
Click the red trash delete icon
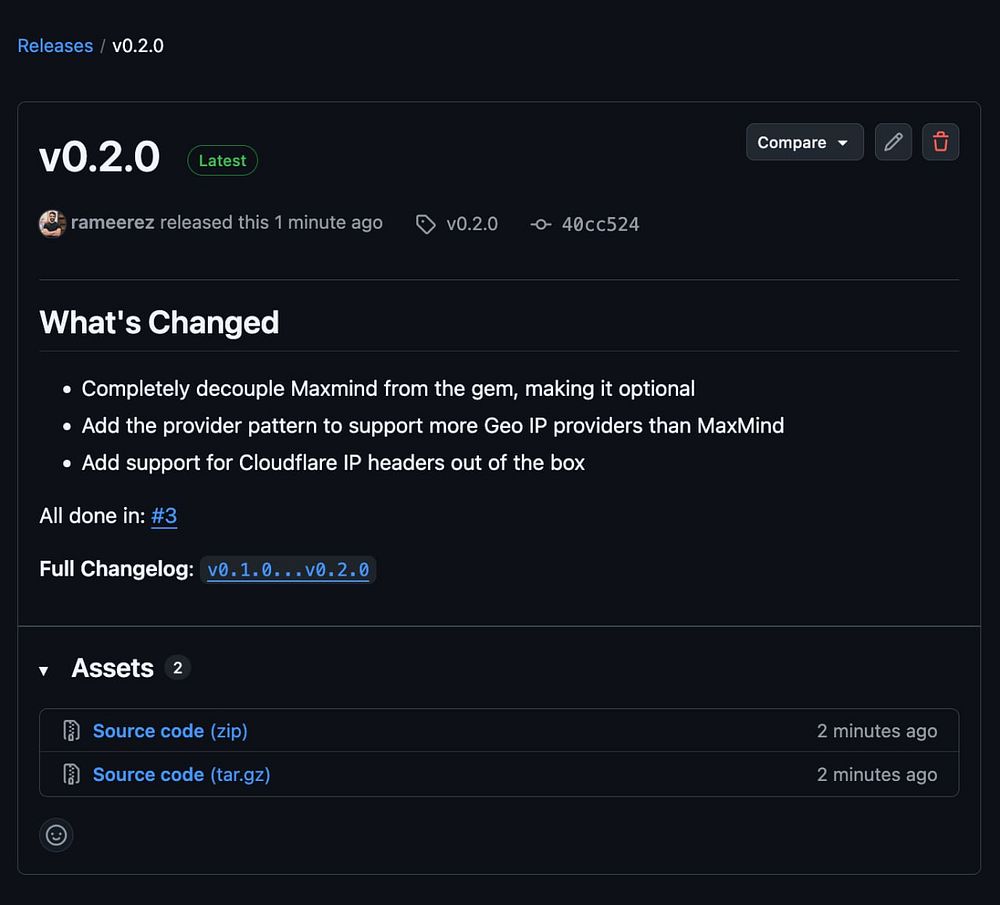[x=941, y=142]
